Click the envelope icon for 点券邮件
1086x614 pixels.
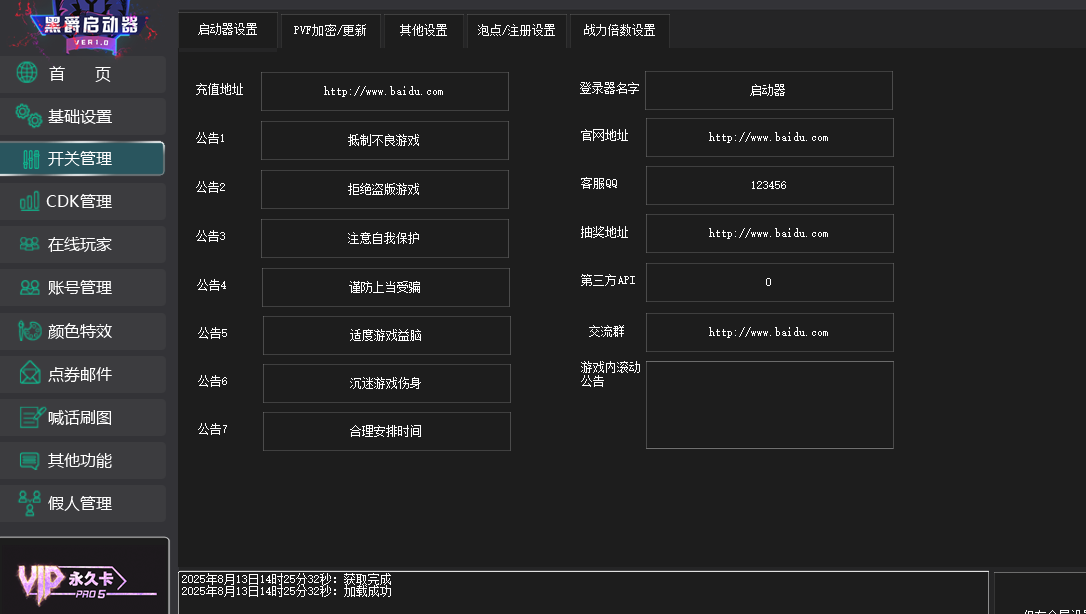click(30, 374)
